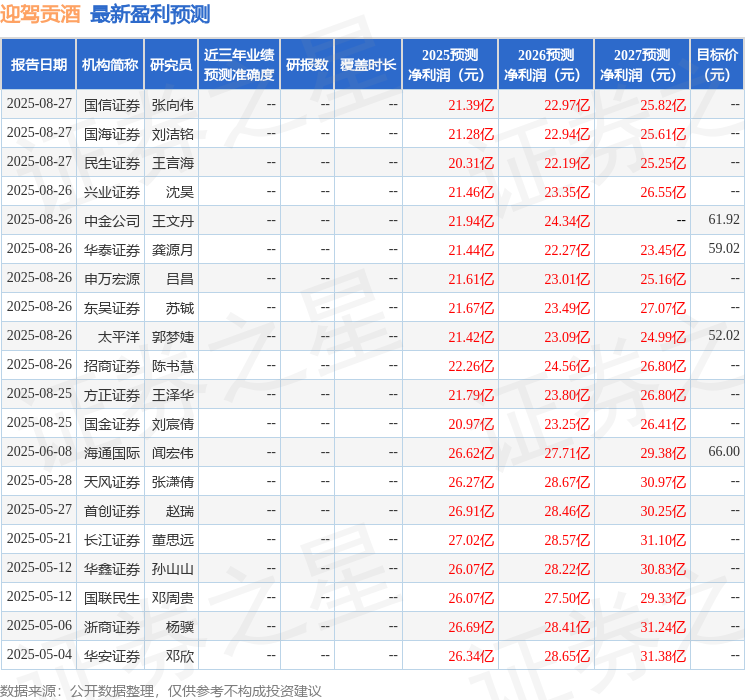Click 申万宏源 institution cell

[112, 279]
